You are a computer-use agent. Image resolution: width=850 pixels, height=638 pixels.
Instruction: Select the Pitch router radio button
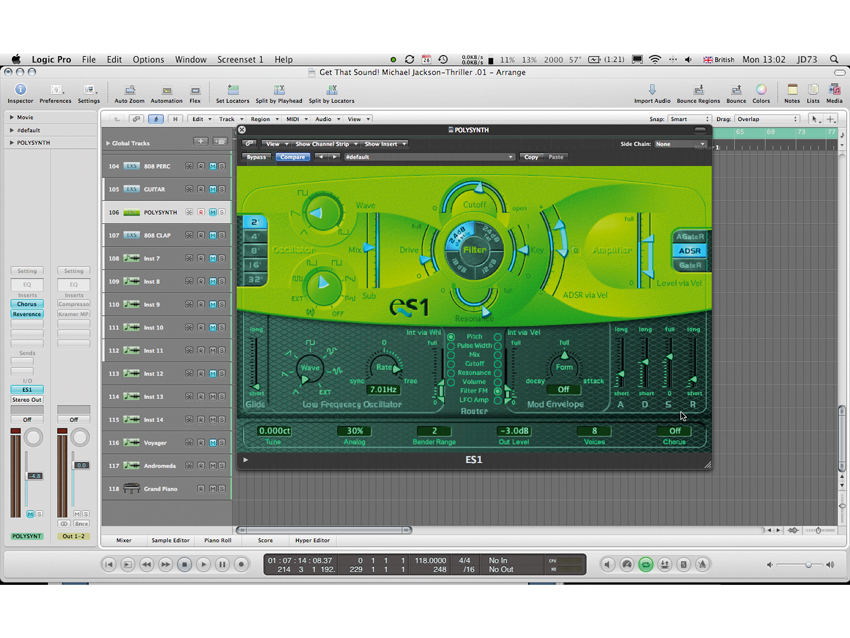pos(450,337)
